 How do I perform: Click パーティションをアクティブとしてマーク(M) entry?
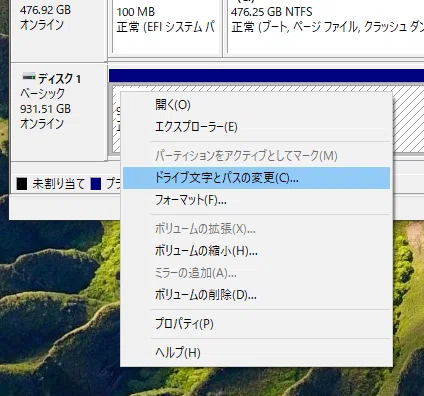click(x=256, y=156)
